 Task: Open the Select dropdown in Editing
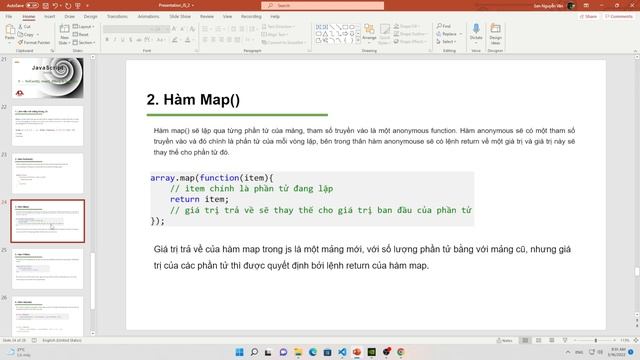[x=446, y=42]
